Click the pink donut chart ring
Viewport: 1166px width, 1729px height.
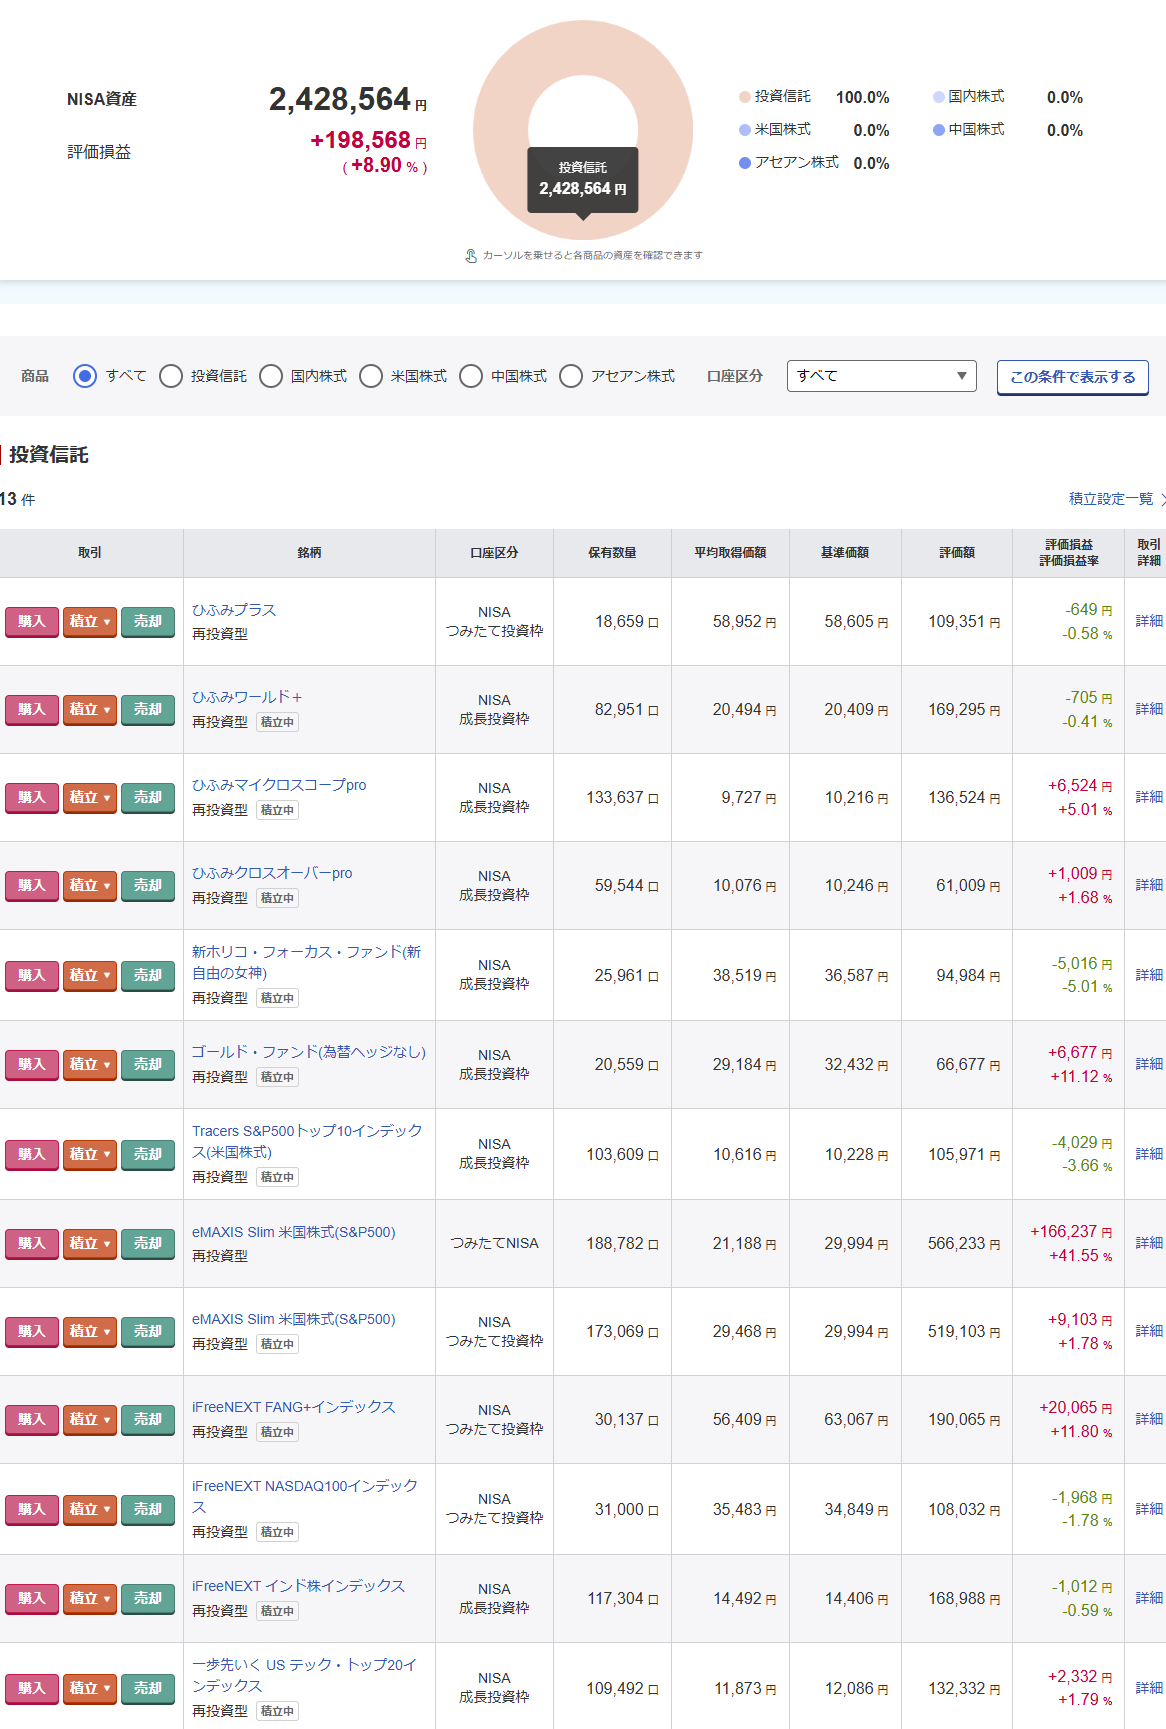click(x=500, y=130)
